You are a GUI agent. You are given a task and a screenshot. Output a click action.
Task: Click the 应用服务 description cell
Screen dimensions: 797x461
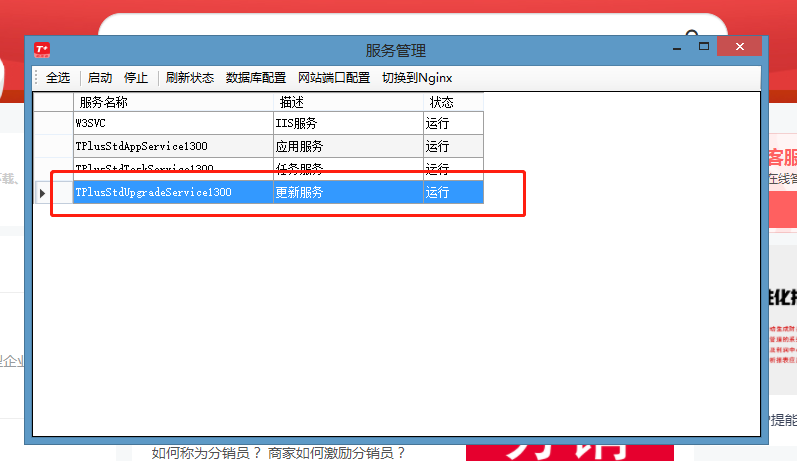pyautogui.click(x=348, y=146)
